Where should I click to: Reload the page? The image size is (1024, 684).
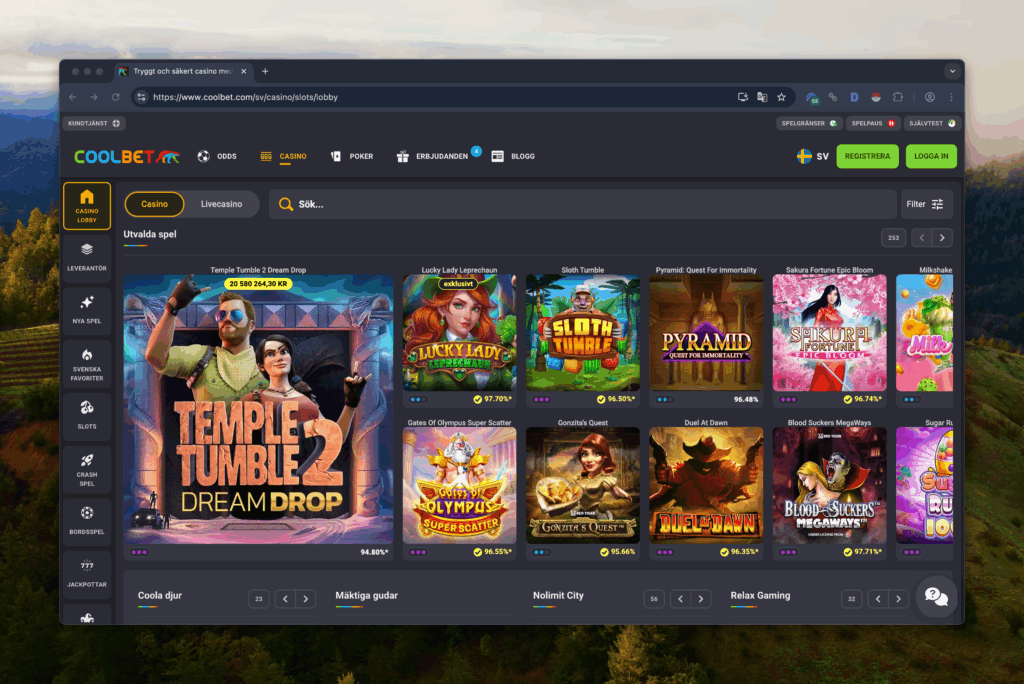[x=116, y=97]
